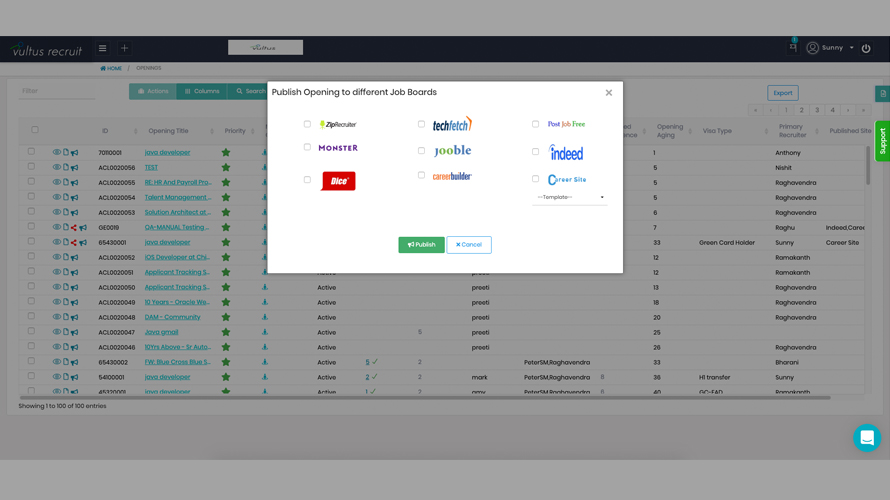The width and height of the screenshot is (890, 500).
Task: Click the plus icon in header
Action: (x=124, y=48)
